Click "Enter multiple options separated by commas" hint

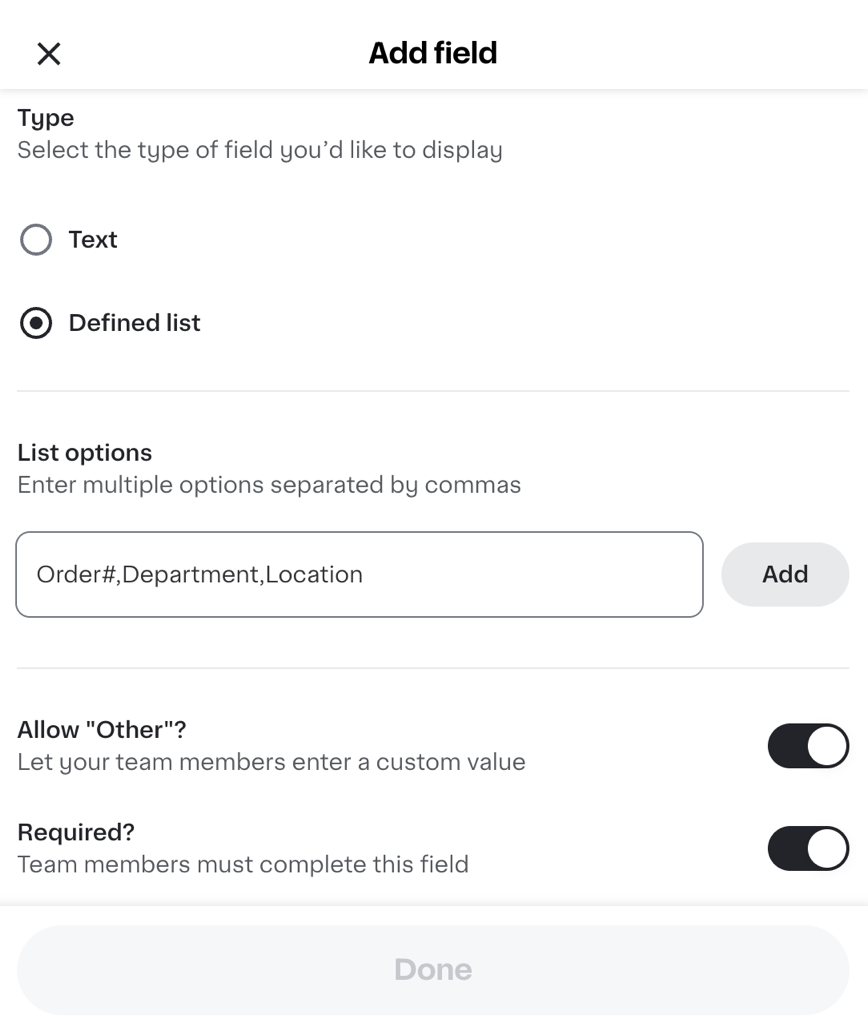(268, 485)
